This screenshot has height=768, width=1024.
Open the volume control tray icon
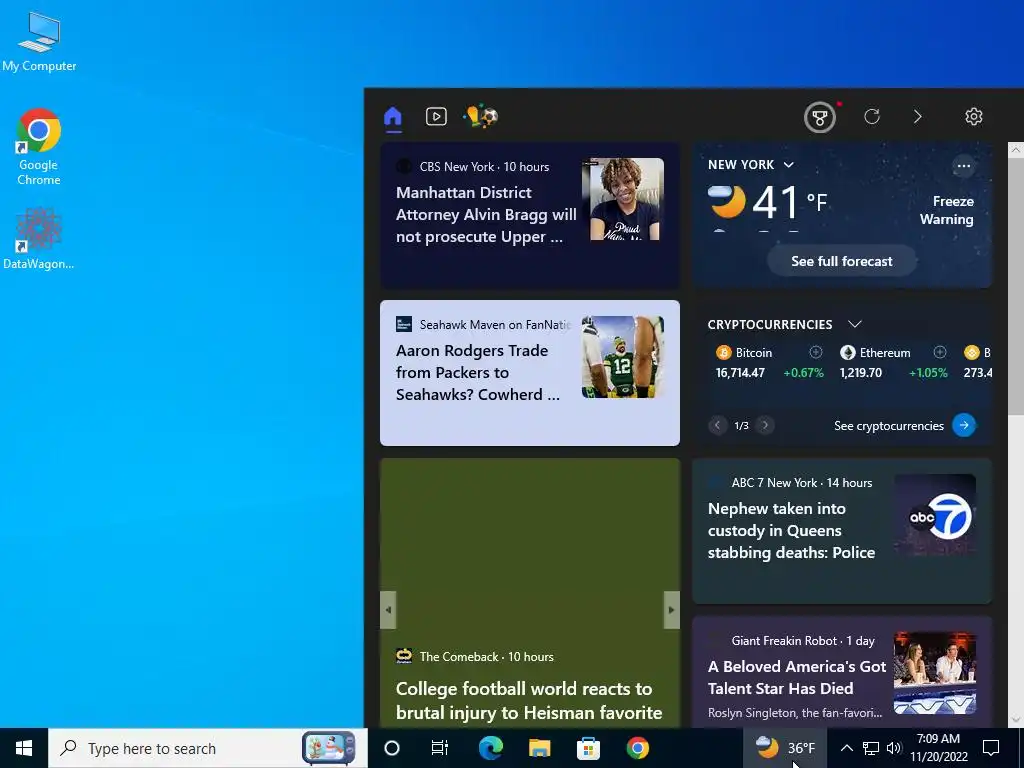(x=894, y=748)
